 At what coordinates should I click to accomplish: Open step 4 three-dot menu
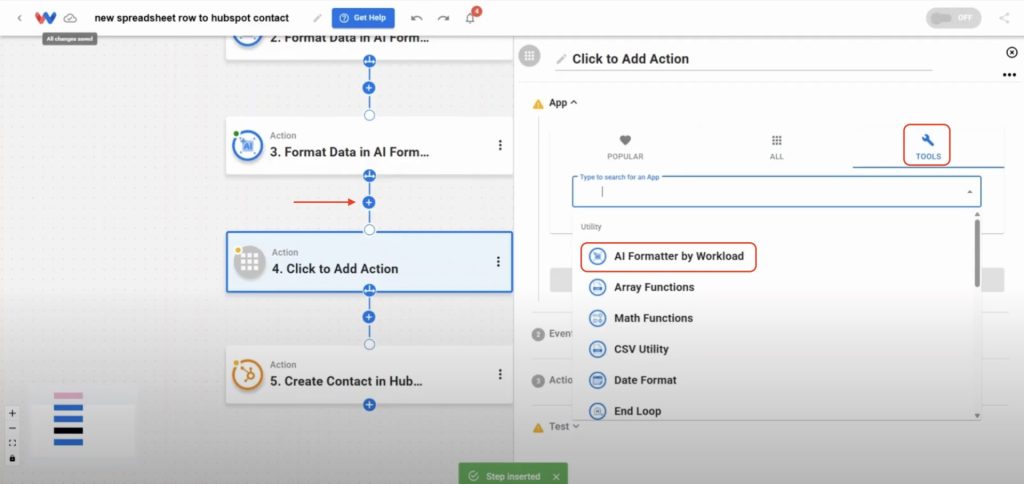click(x=498, y=261)
